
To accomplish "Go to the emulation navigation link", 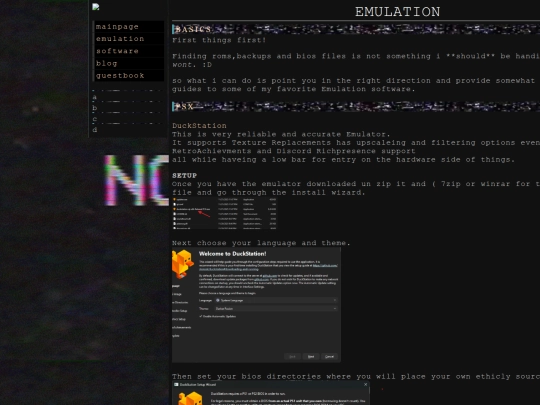I will [x=128, y=39].
